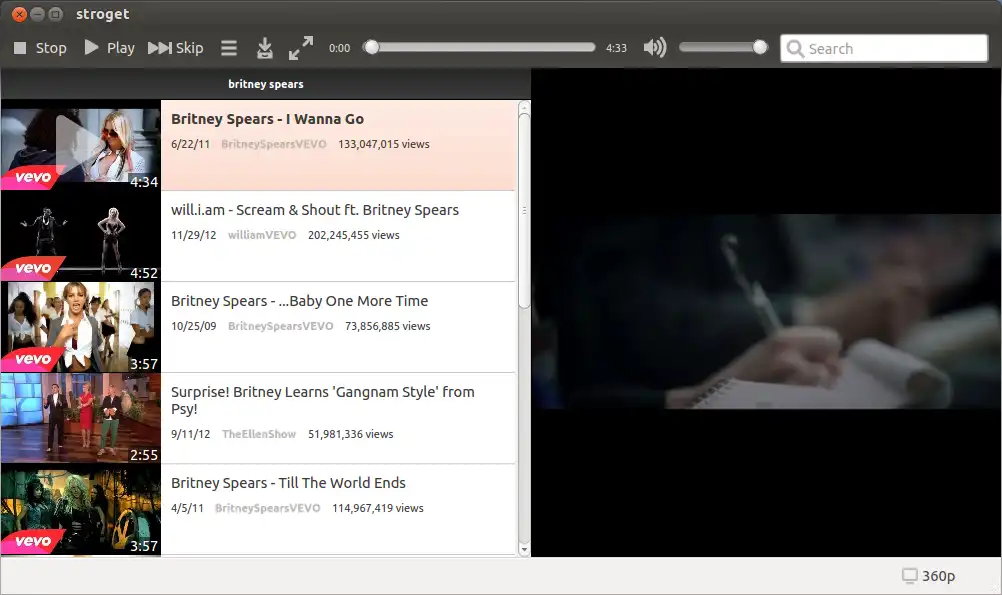The height and width of the screenshot is (595, 1002).
Task: Click the scrollbar down arrow
Action: tap(524, 550)
